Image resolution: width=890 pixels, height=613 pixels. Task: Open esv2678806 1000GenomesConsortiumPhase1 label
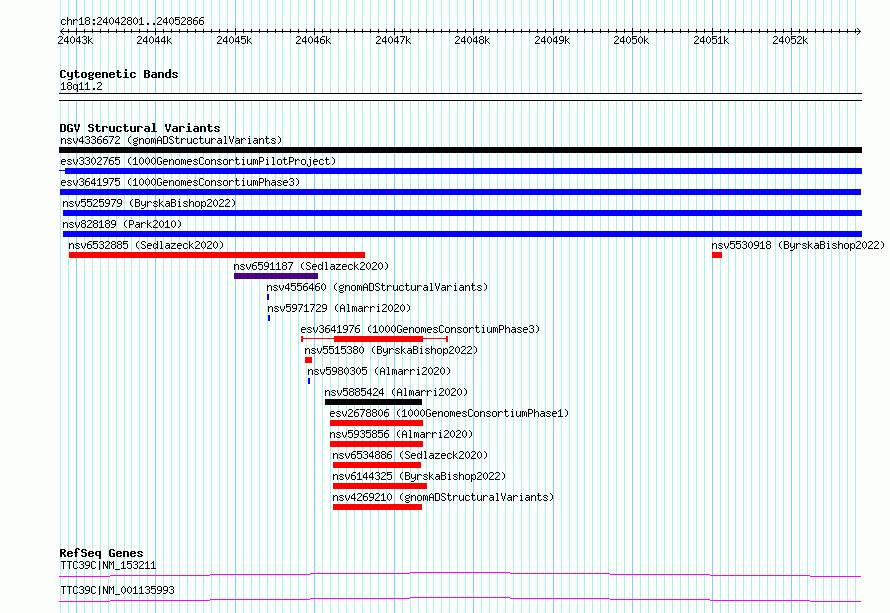click(x=449, y=413)
